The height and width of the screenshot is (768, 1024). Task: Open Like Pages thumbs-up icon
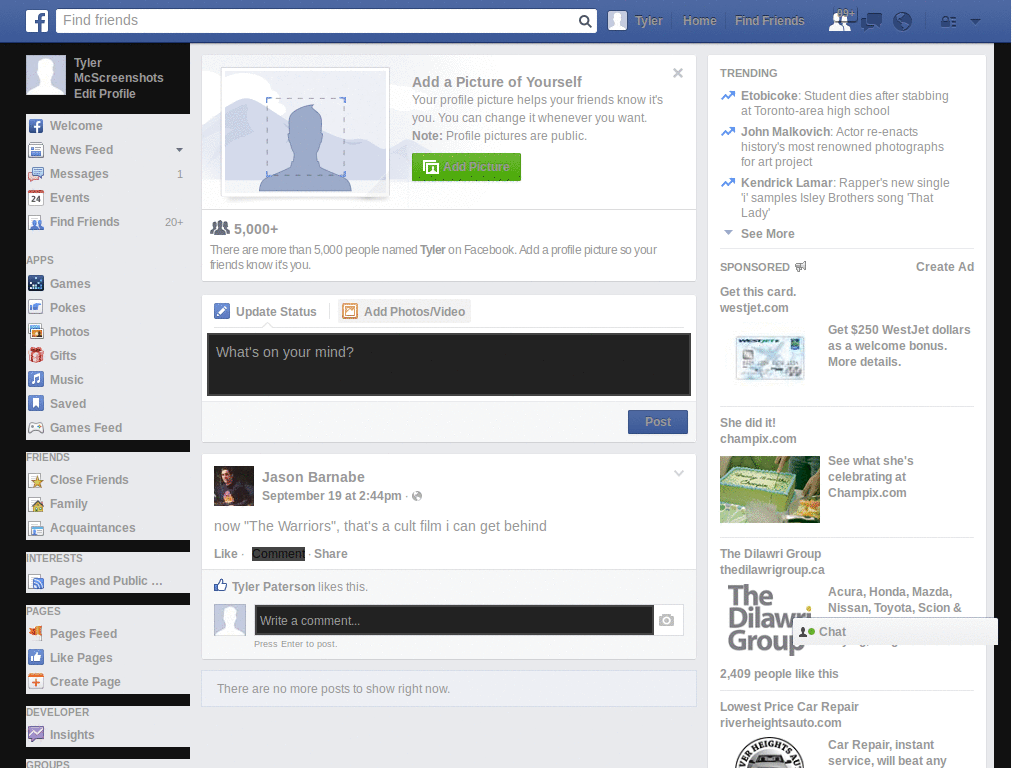36,658
